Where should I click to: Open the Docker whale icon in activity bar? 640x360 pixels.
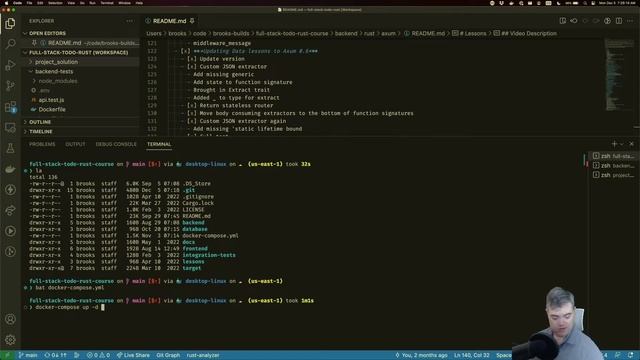point(10,169)
